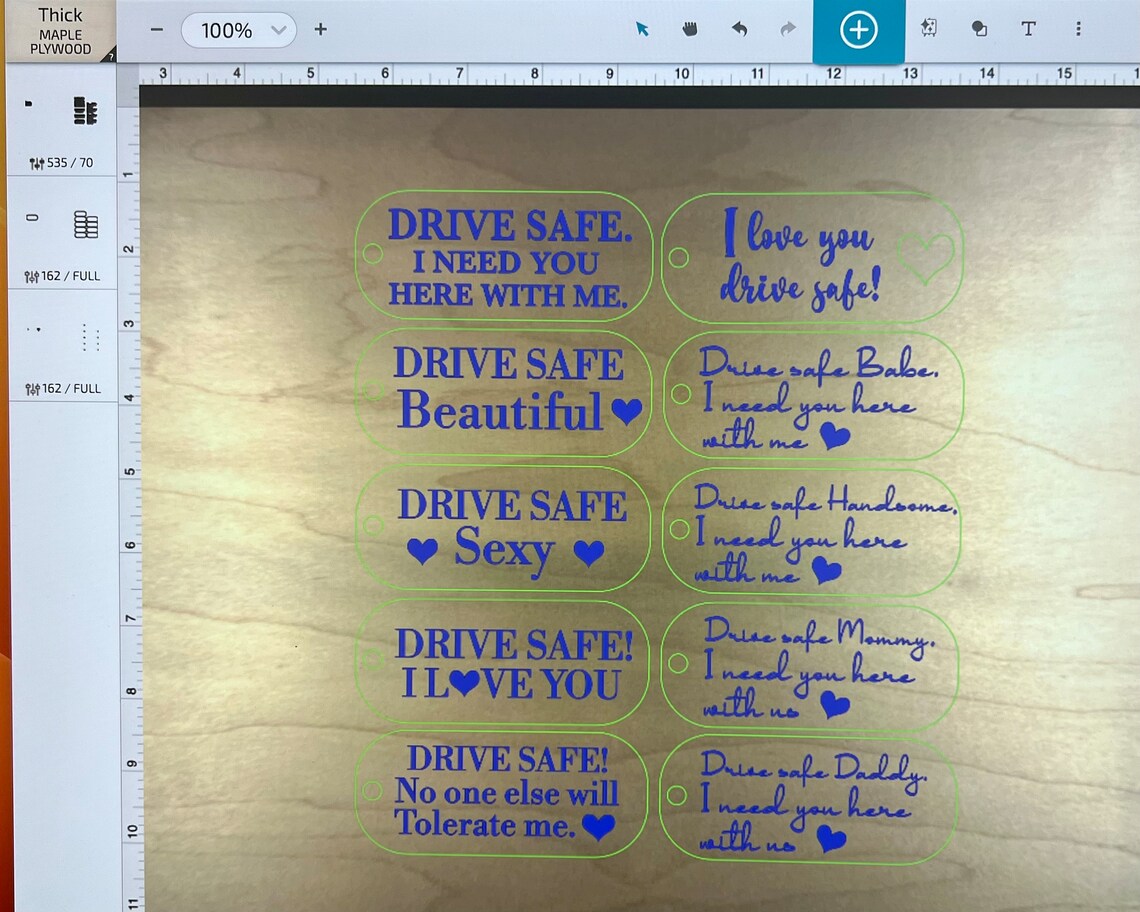Open the Text tool
1140x912 pixels.
click(x=1028, y=30)
